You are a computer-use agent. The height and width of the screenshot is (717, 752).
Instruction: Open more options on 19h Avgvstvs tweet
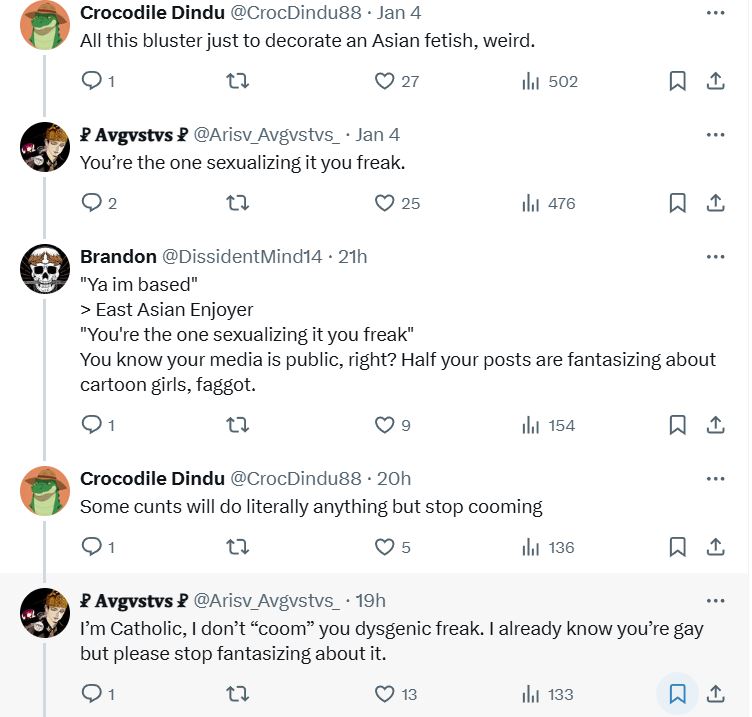tap(715, 601)
